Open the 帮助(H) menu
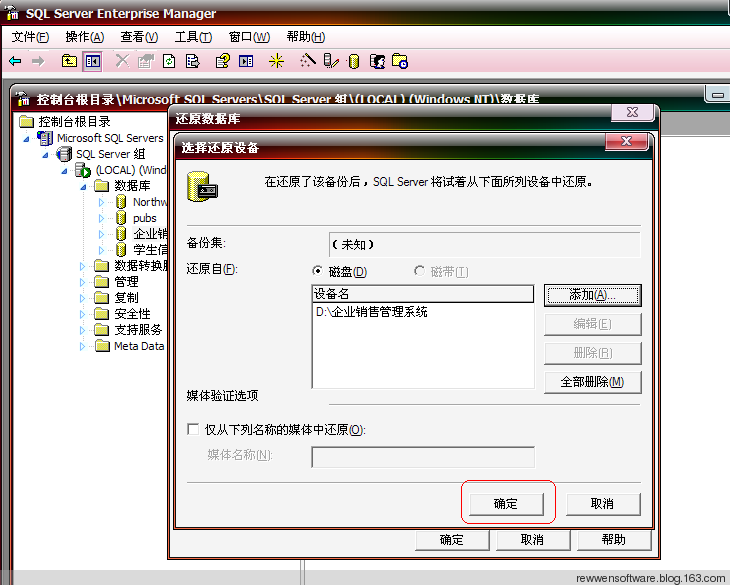 [306, 37]
